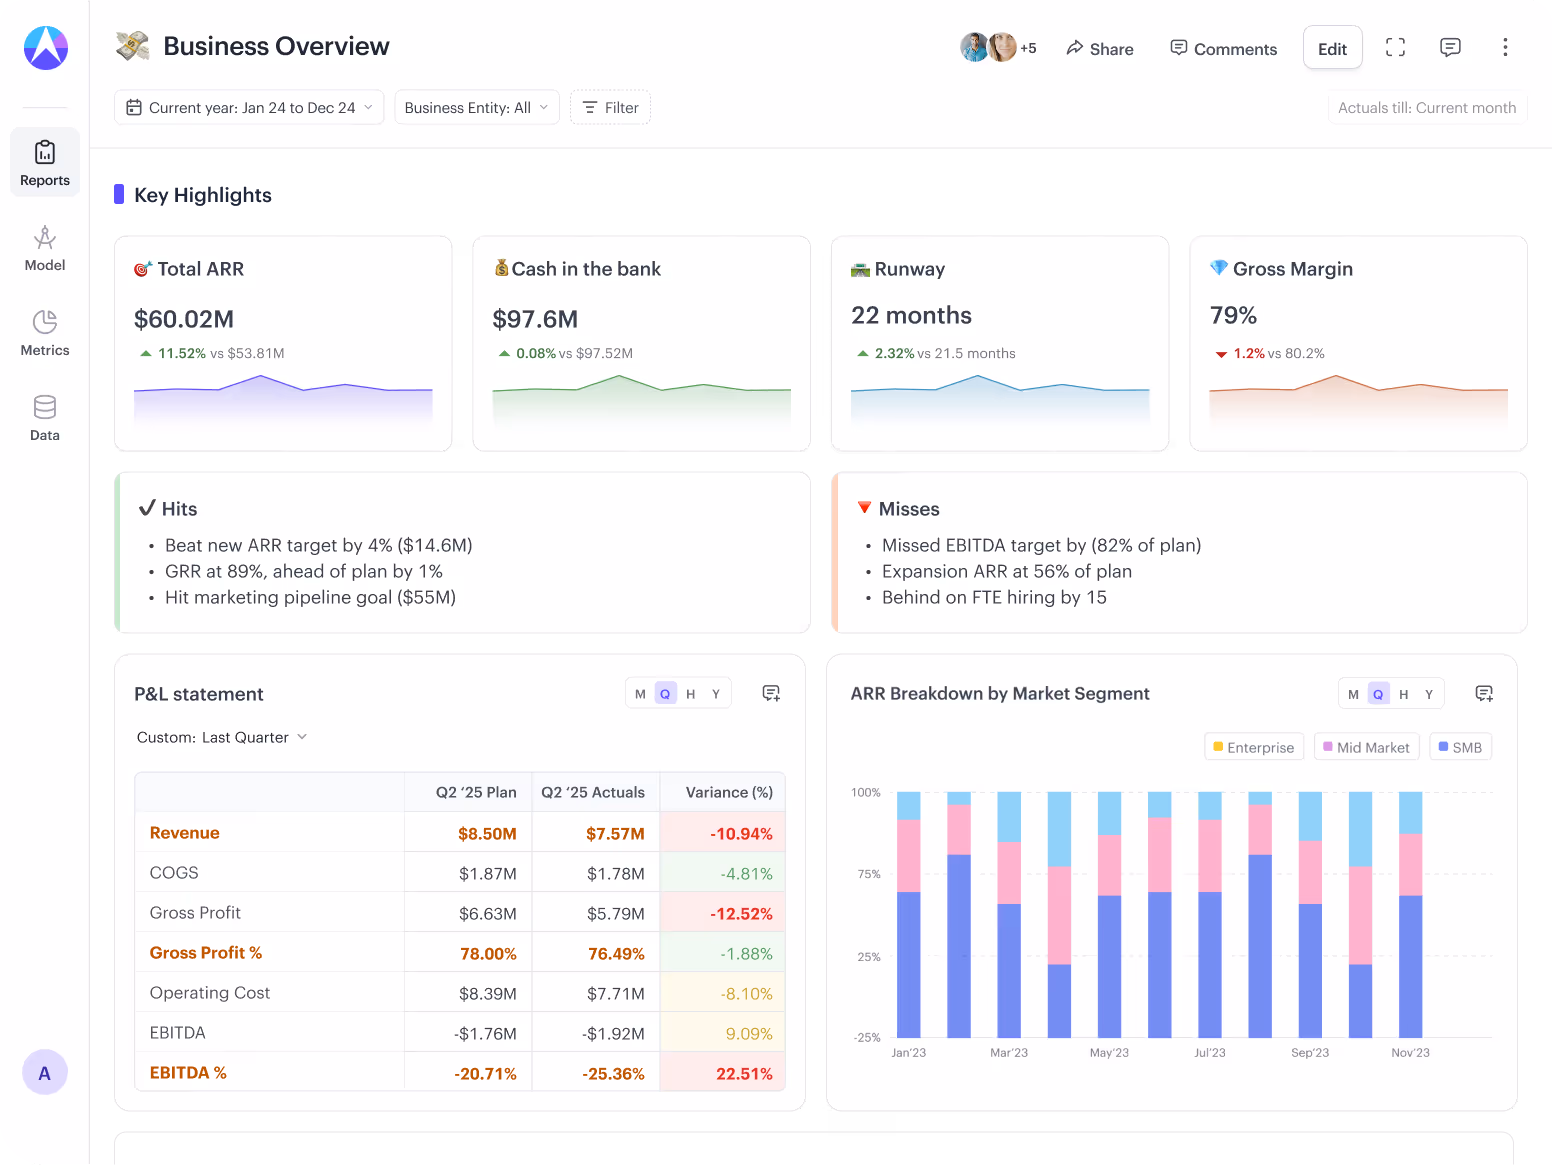
Task: Click the money icon beside Business Overview
Action: click(x=132, y=46)
